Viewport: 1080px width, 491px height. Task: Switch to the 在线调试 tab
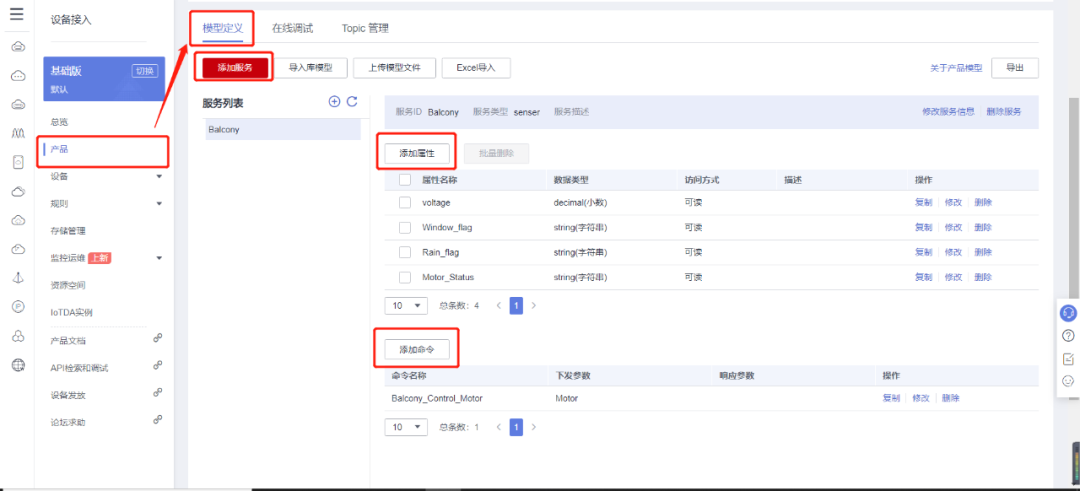point(292,28)
